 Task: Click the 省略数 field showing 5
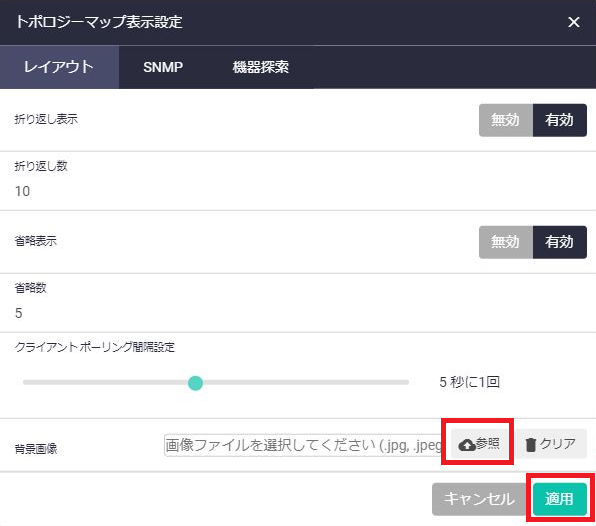tap(298, 313)
